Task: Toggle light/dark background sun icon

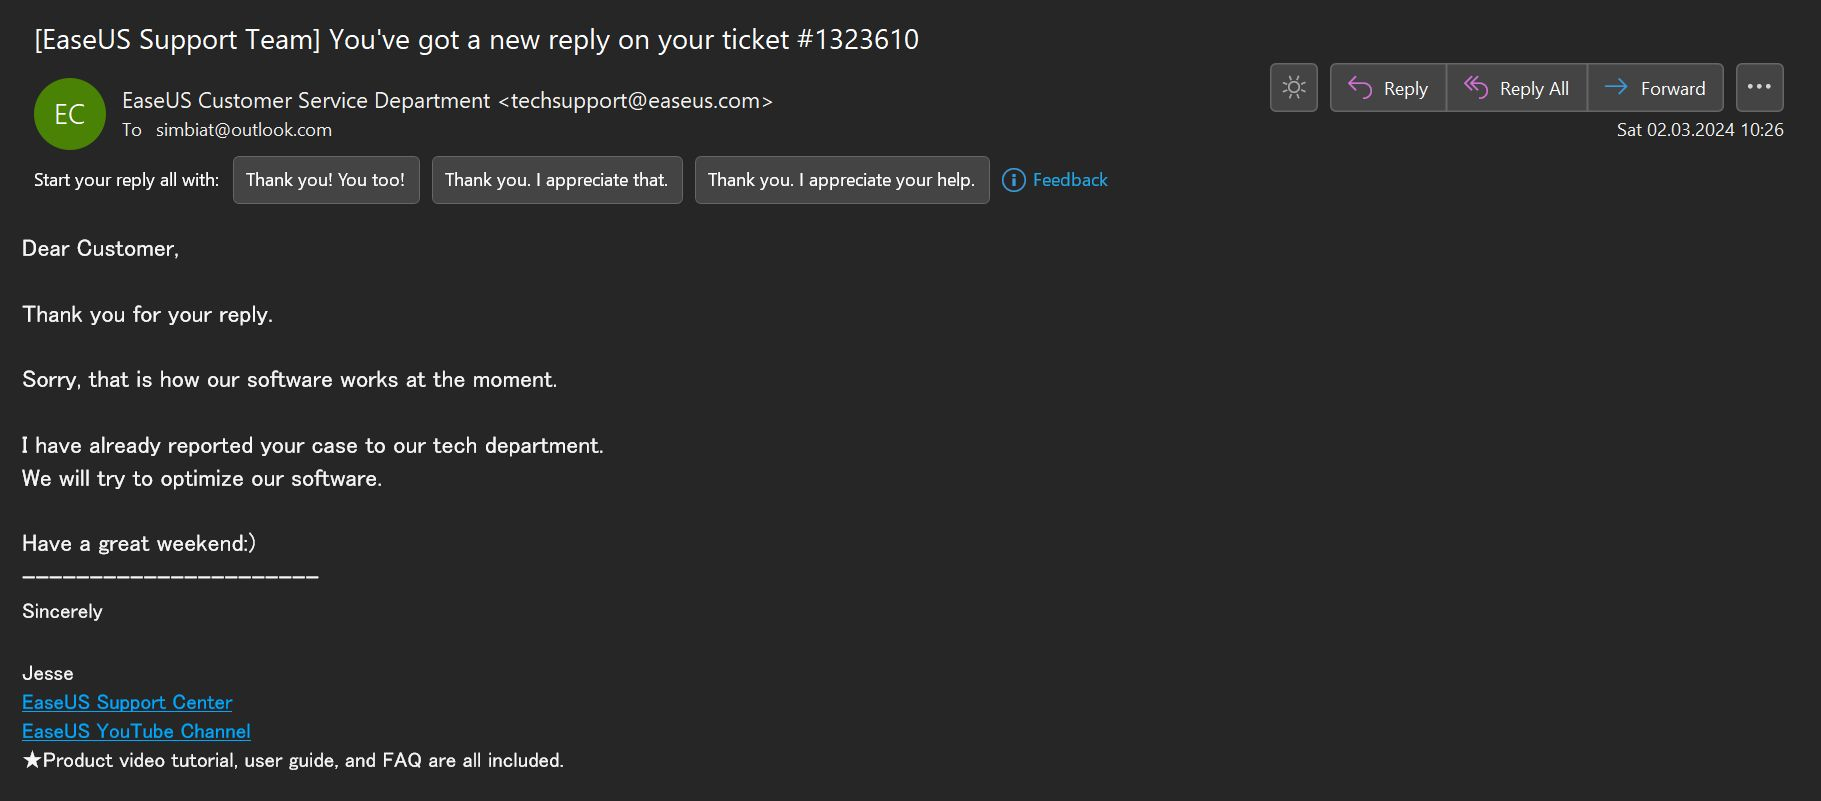Action: coord(1293,88)
